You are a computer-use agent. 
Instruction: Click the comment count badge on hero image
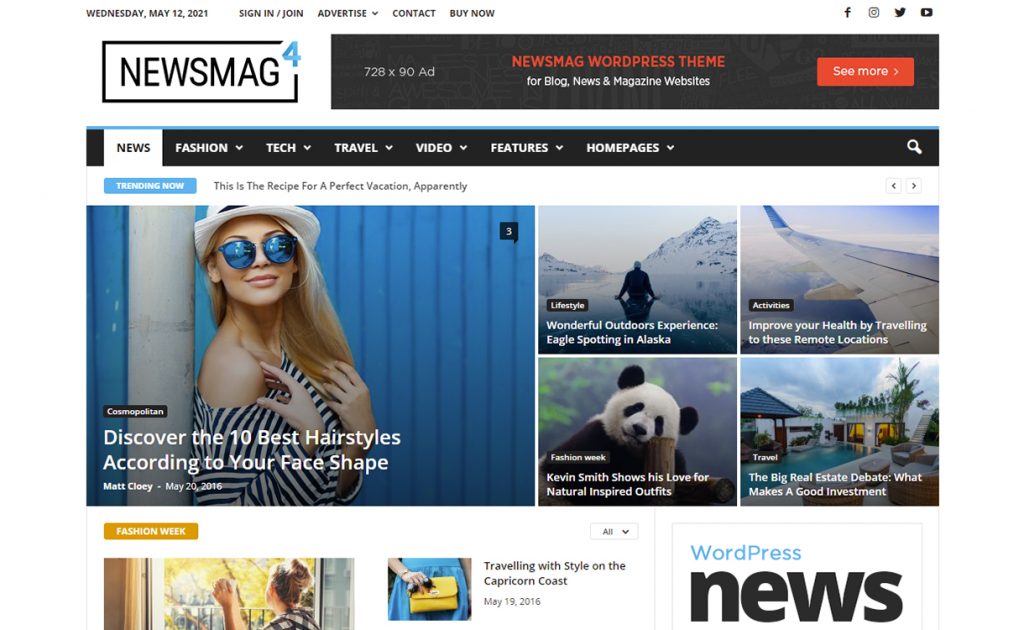(510, 231)
